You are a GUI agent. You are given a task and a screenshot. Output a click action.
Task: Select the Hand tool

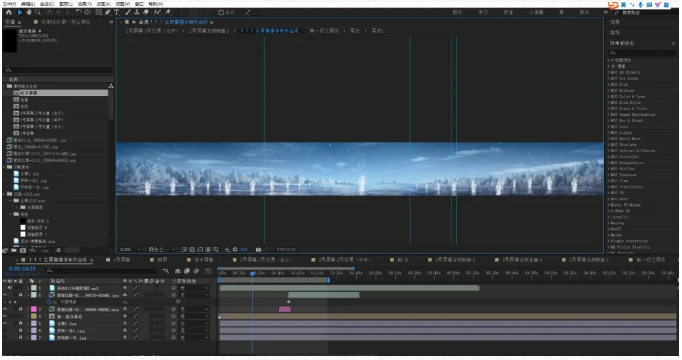[x=29, y=12]
